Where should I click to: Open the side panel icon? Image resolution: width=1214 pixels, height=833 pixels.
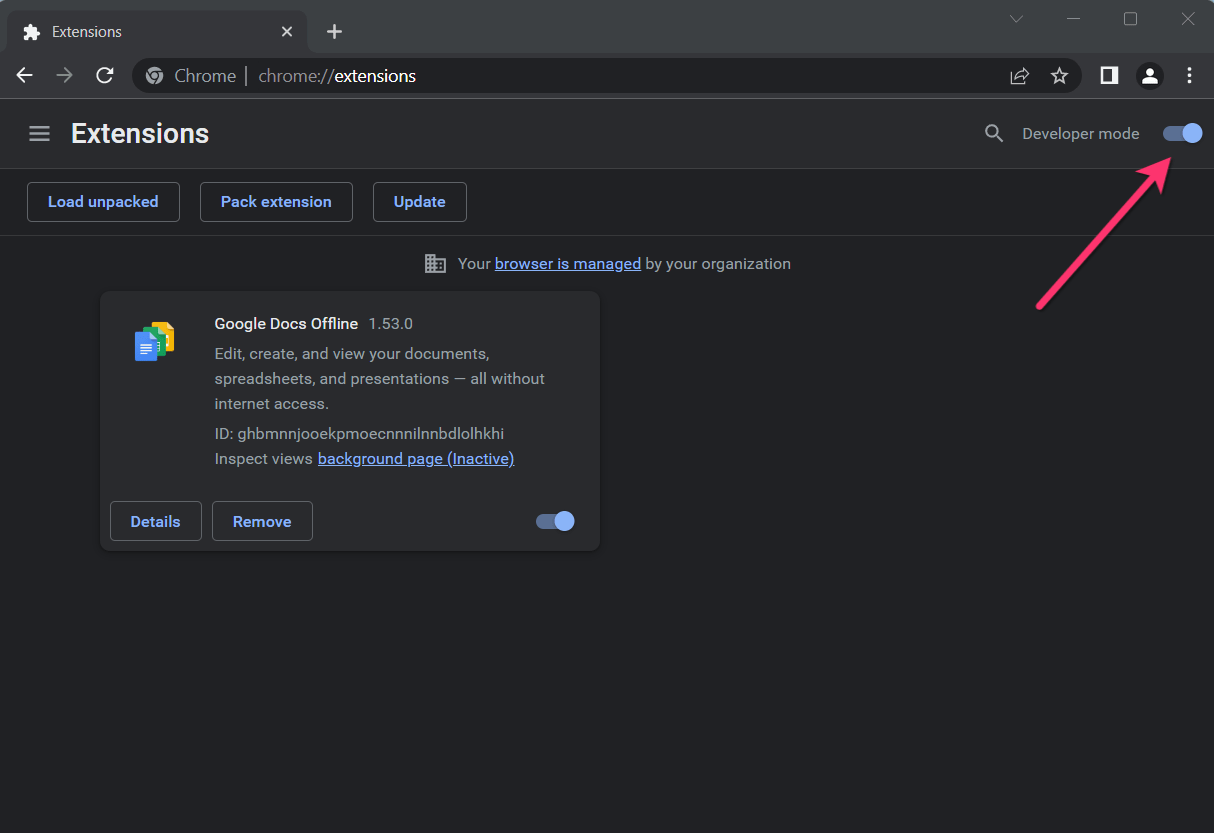1108,75
